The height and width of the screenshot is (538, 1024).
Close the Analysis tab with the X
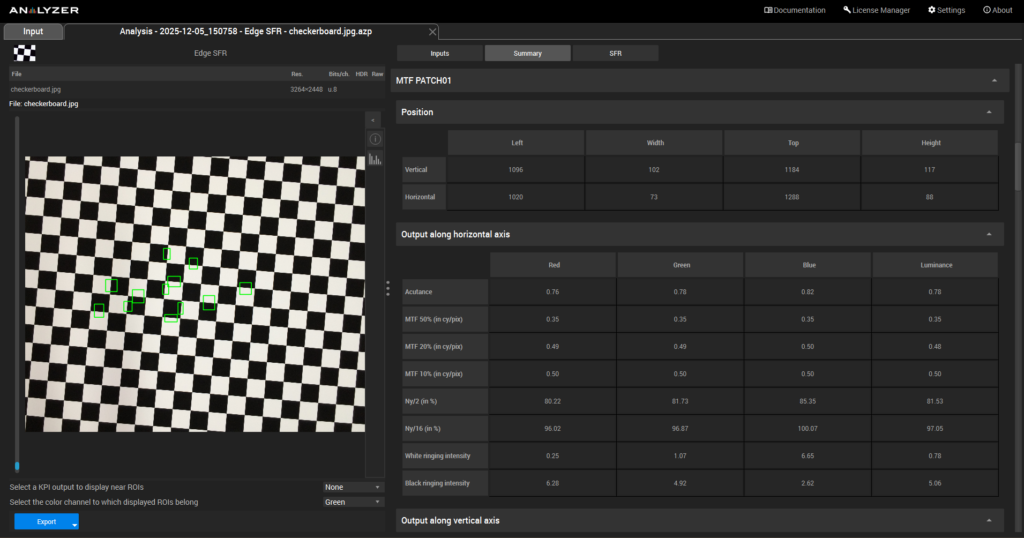pyautogui.click(x=432, y=32)
